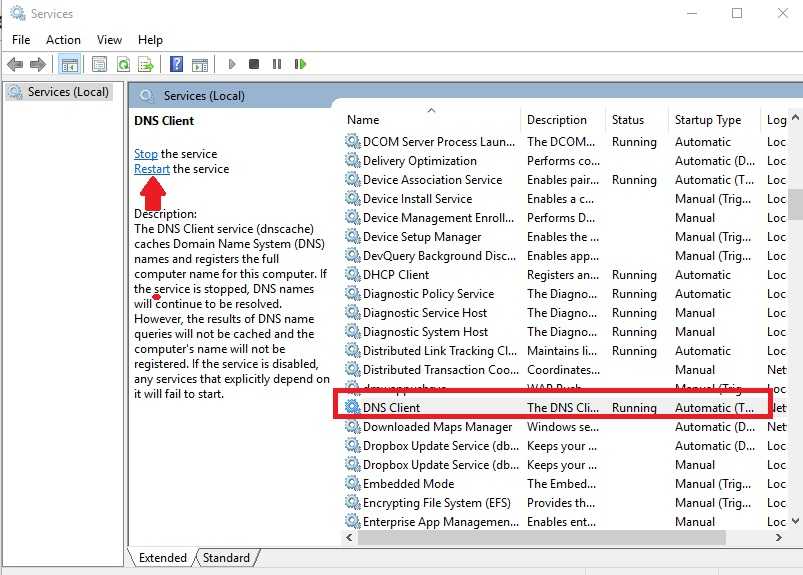Select Distributed Link Tracking Client service

point(440,350)
